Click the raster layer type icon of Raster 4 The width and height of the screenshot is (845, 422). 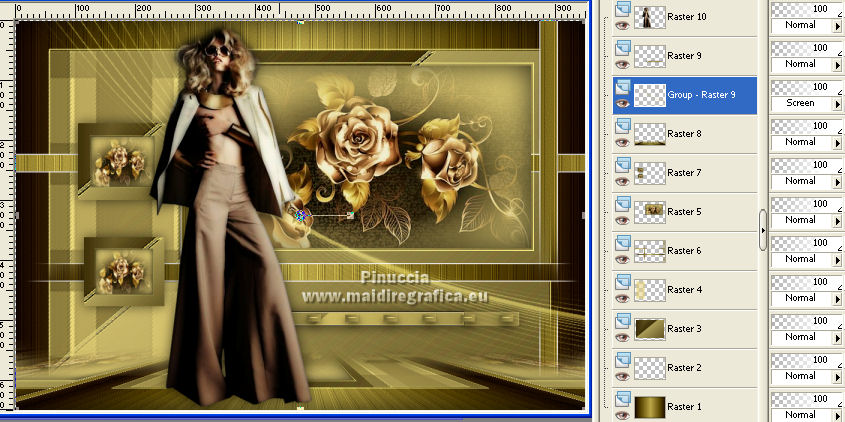coord(623,281)
